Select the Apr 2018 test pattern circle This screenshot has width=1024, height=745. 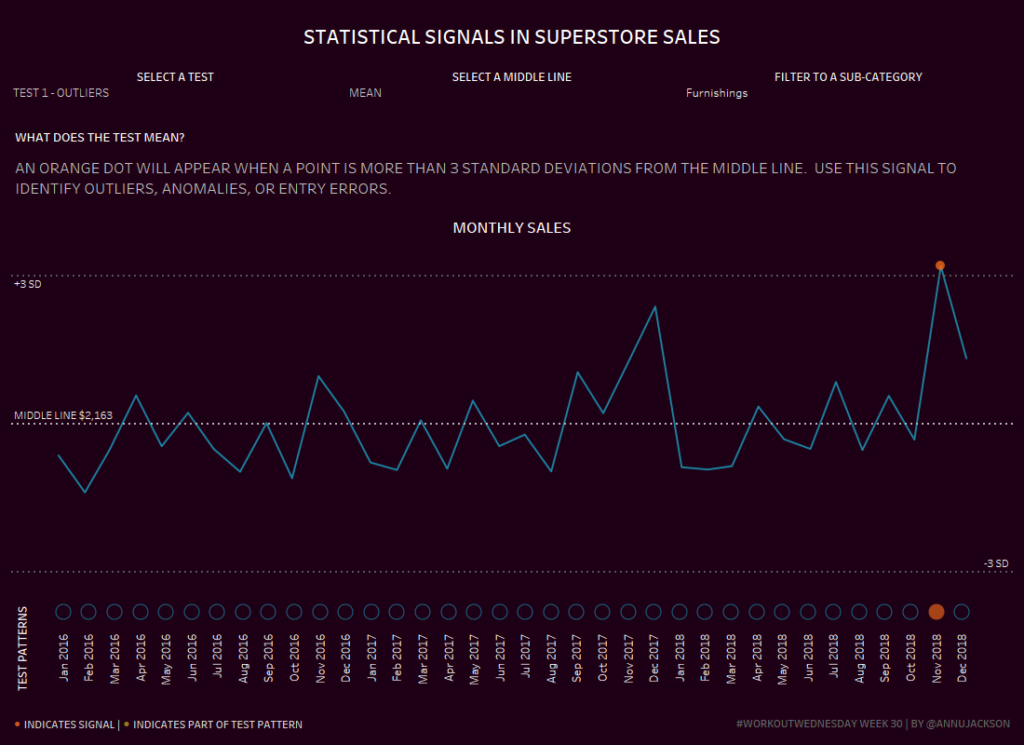click(x=756, y=612)
